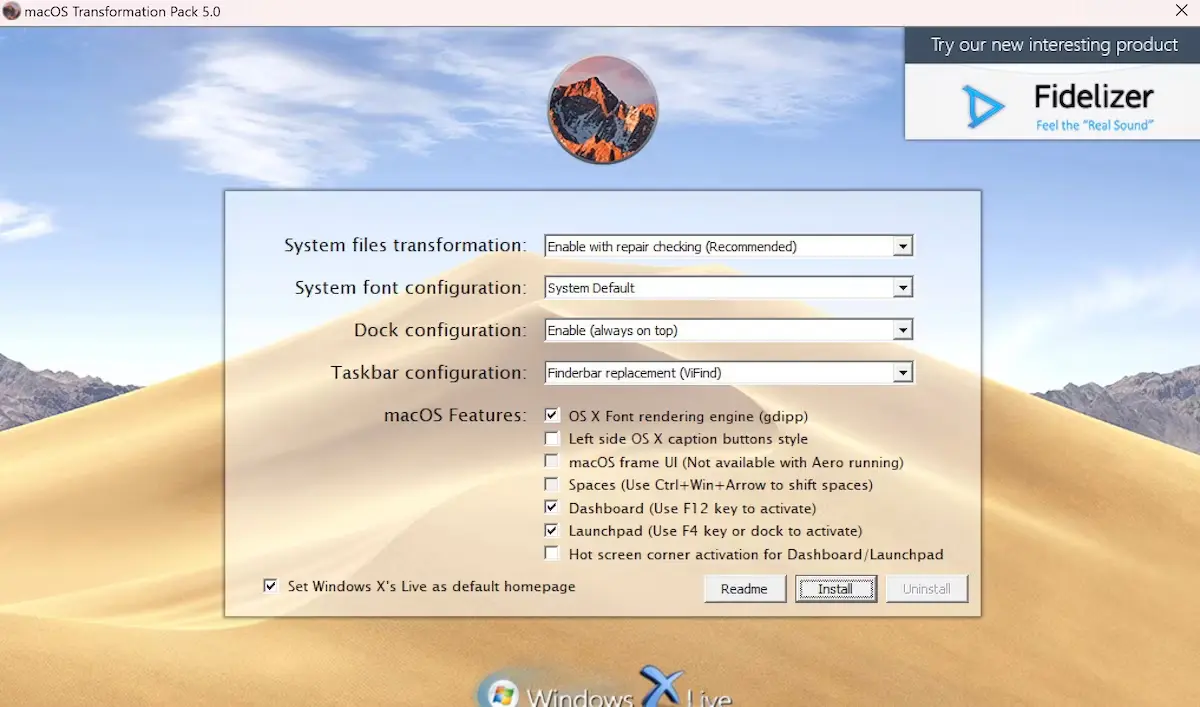
Task: Click the 'System font configuration:' label
Action: (410, 288)
